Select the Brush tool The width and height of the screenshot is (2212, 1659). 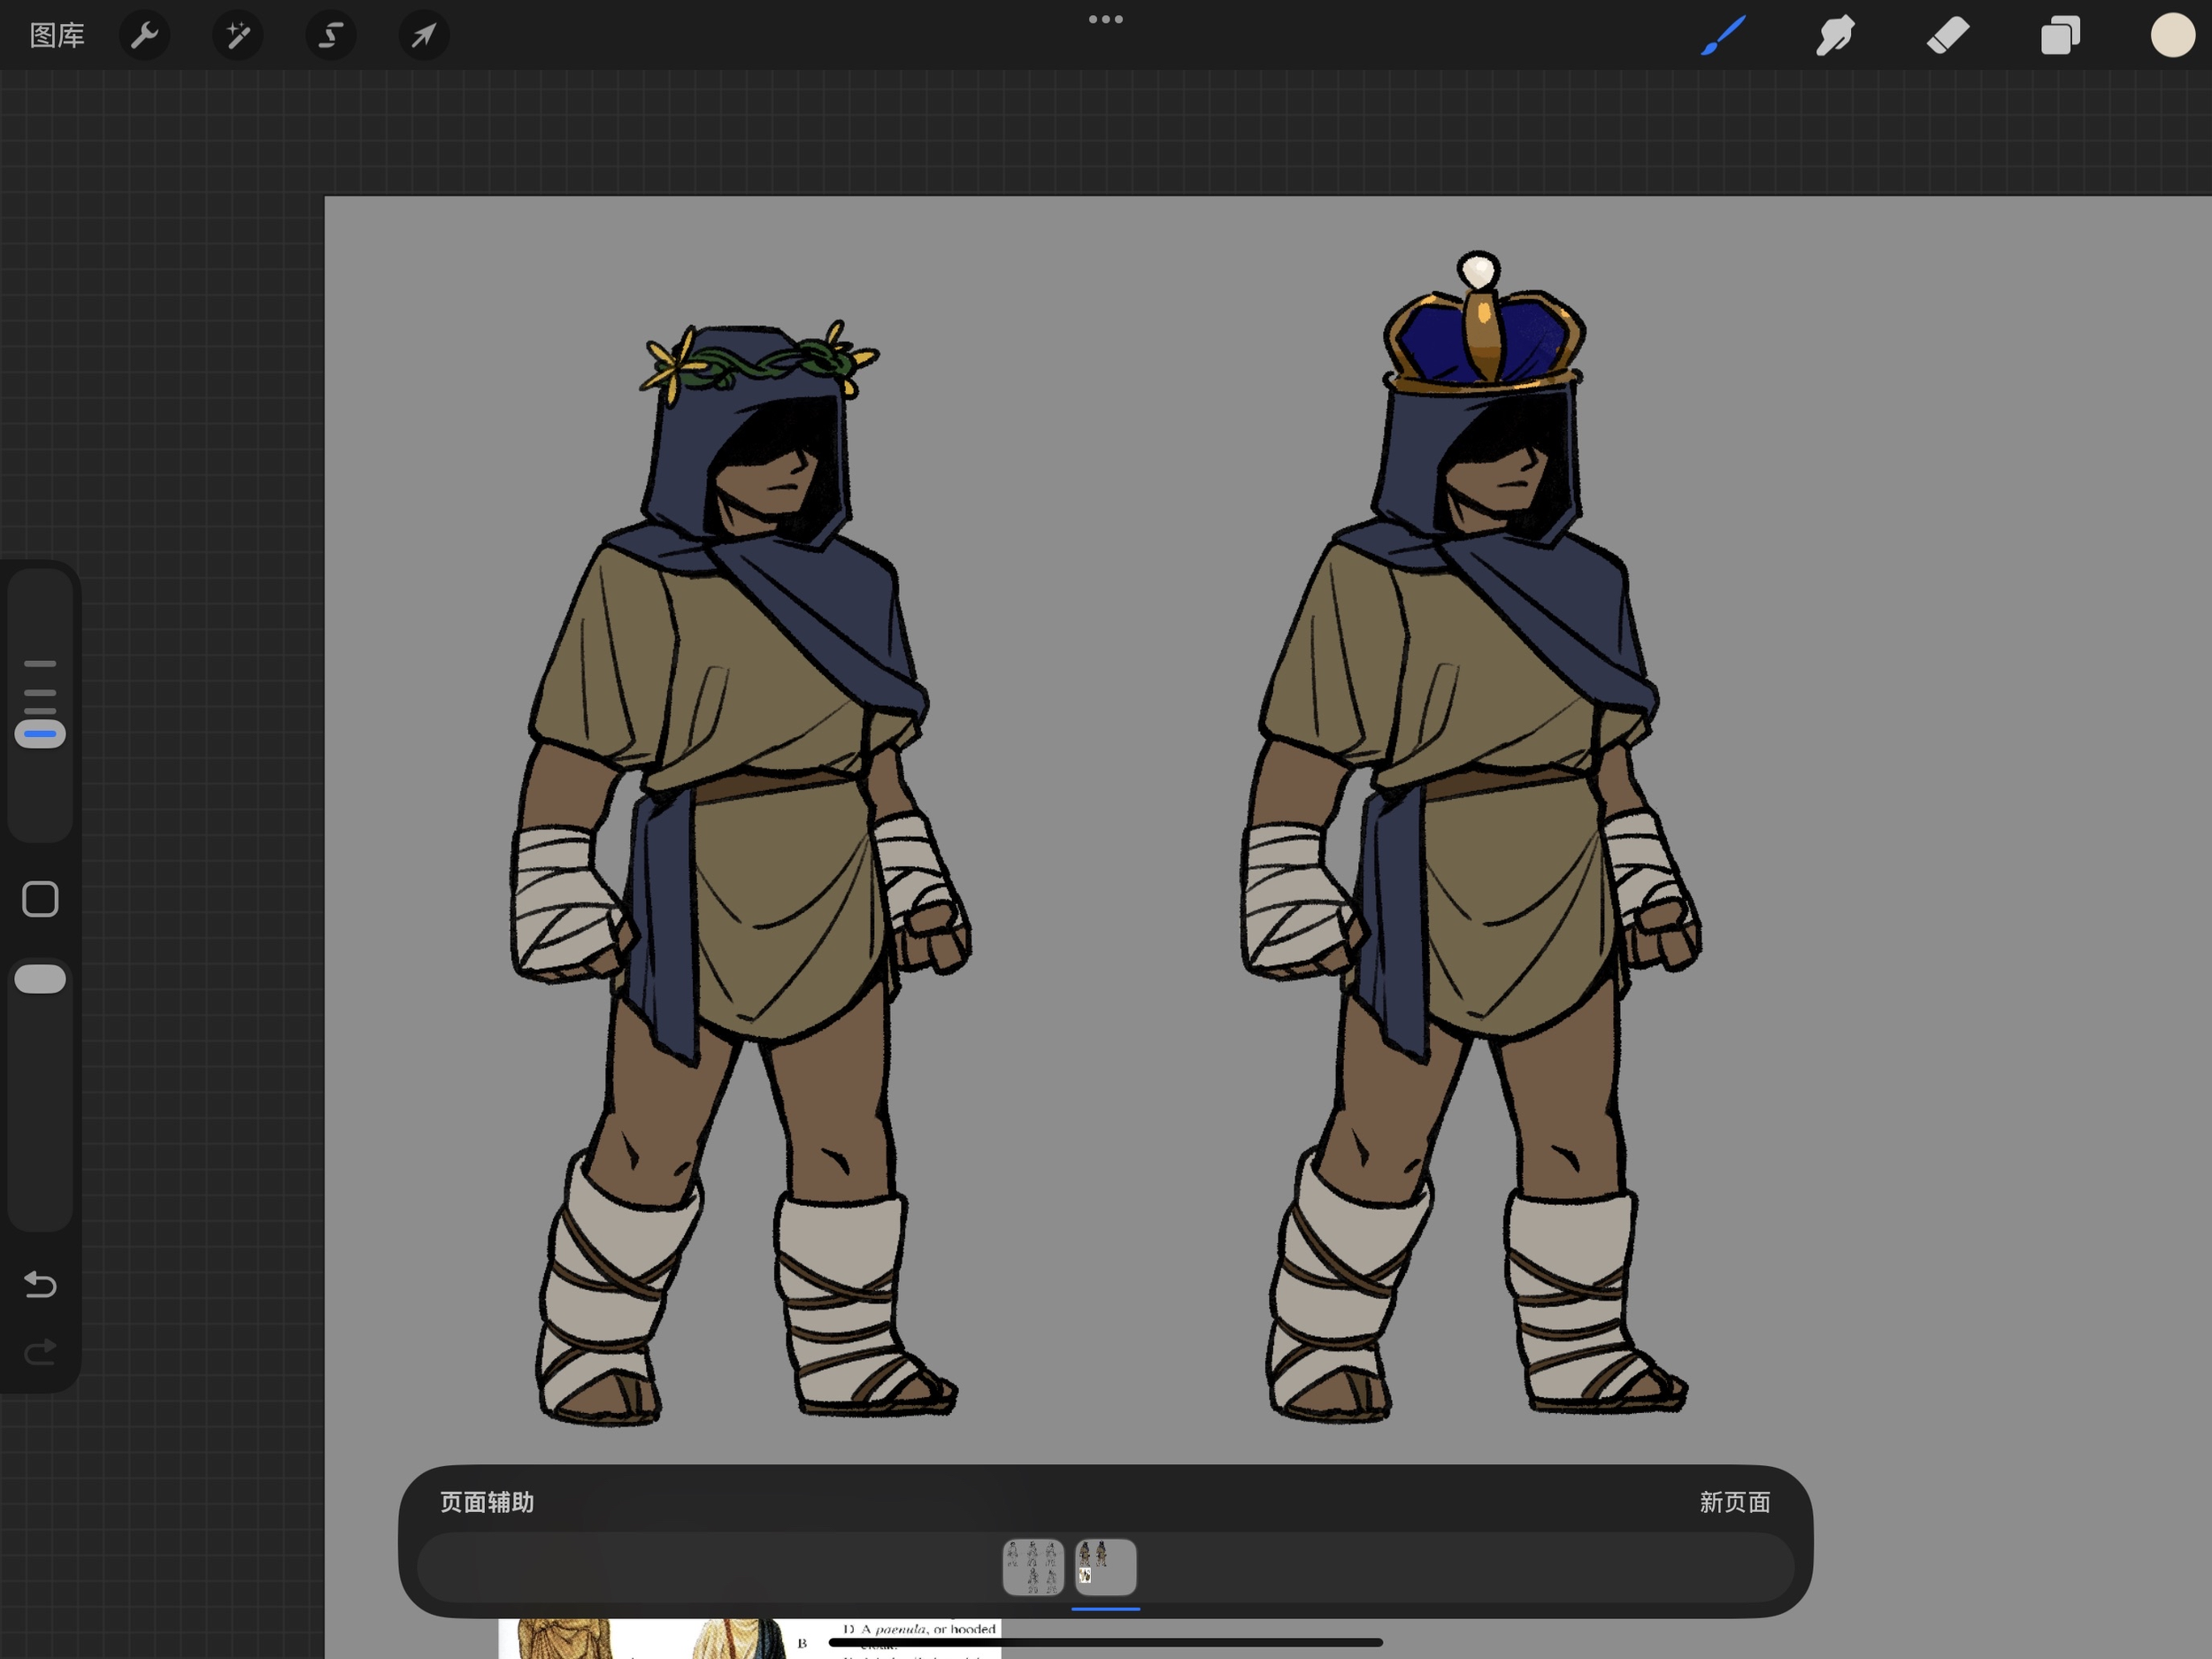1723,36
